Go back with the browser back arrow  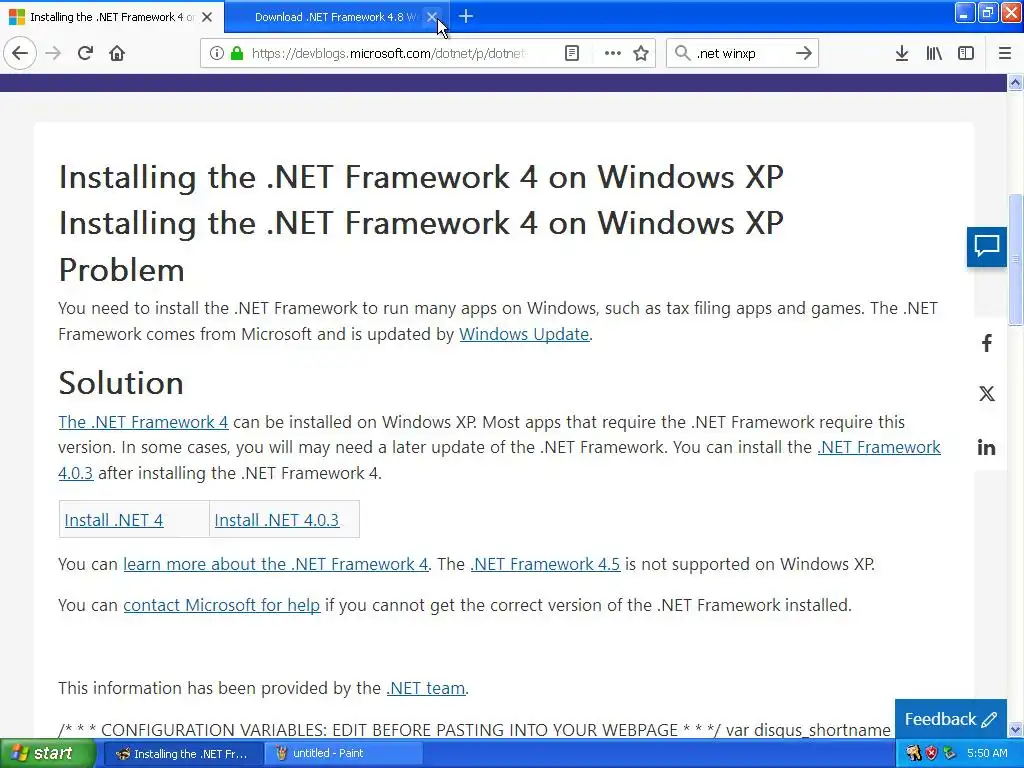[20, 53]
